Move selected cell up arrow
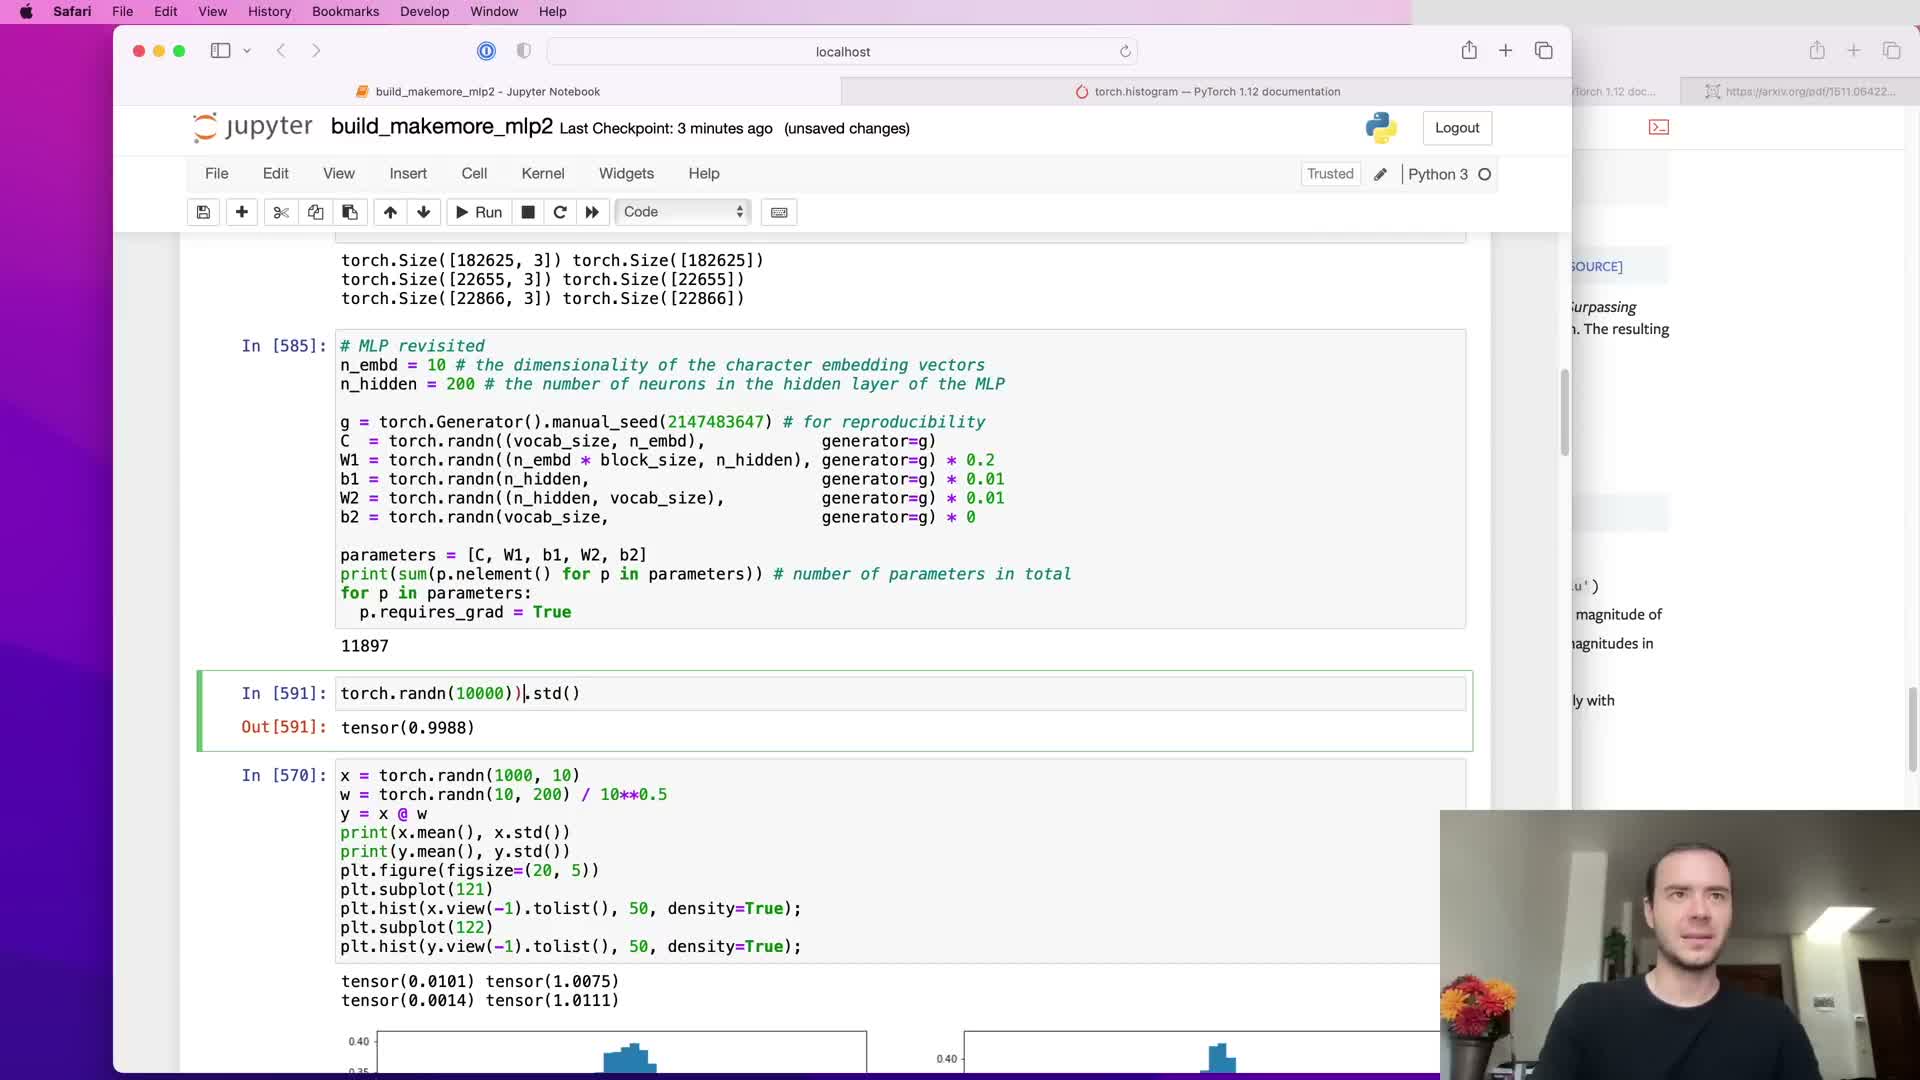The image size is (1920, 1080). point(390,212)
